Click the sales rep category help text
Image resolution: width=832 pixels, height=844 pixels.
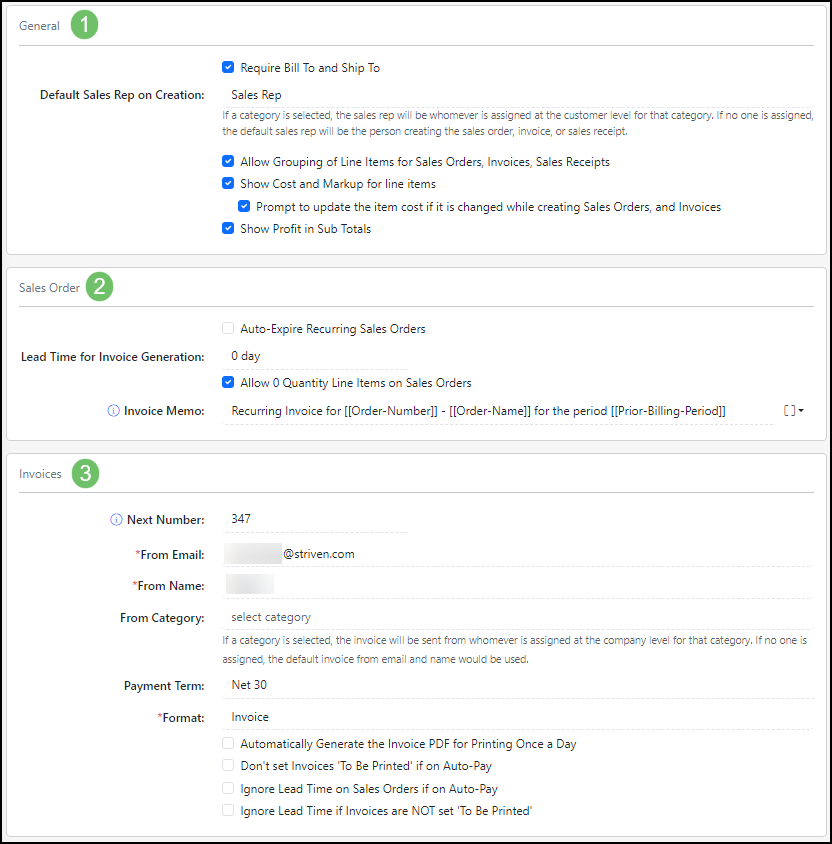(x=518, y=123)
